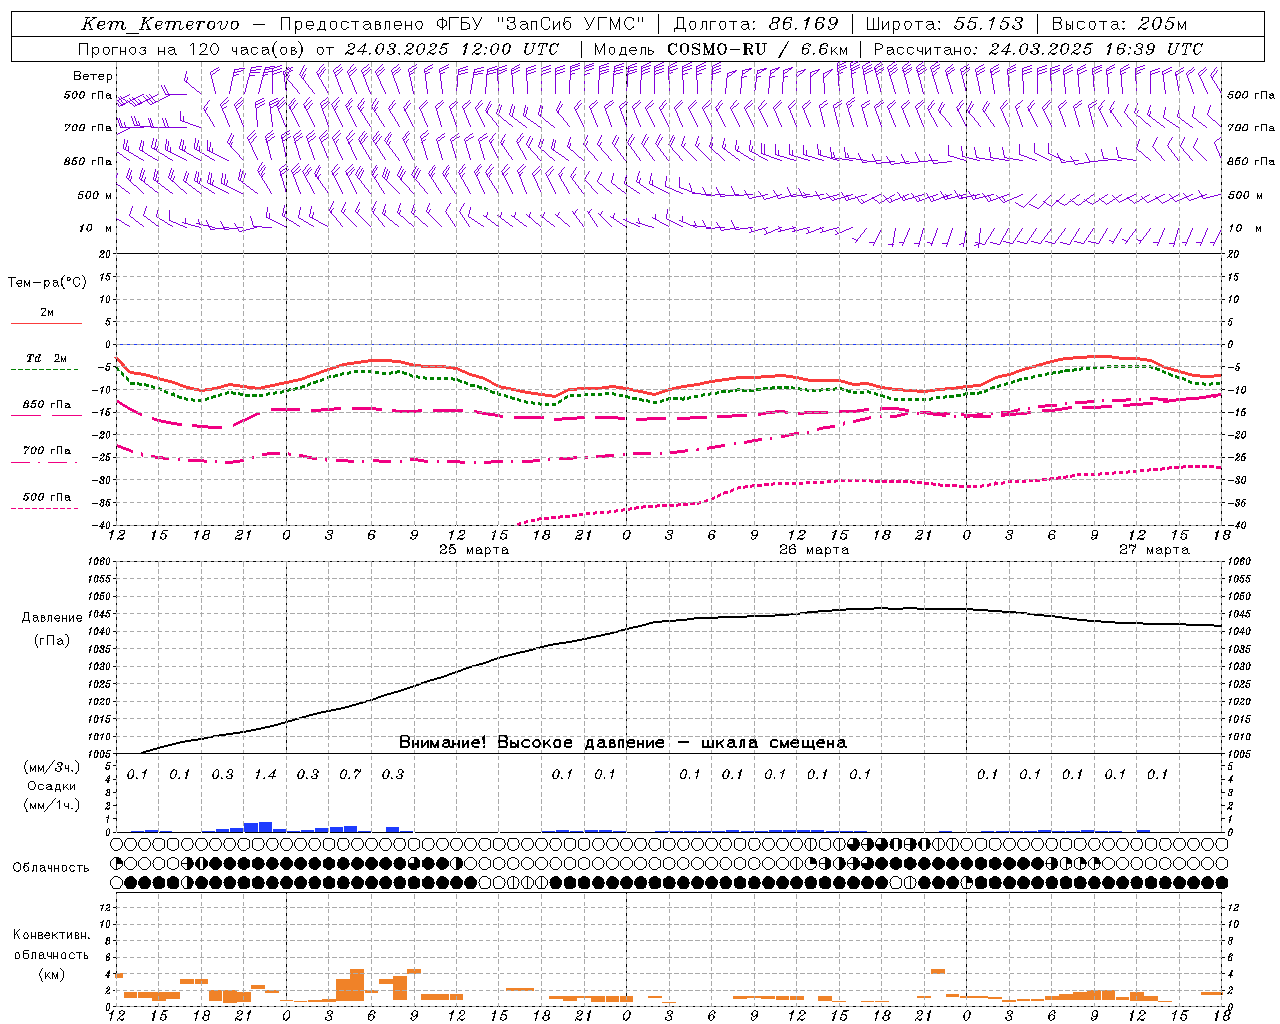Click the "(гПа)" pressure unit label
1280x1024 pixels.
(51, 641)
